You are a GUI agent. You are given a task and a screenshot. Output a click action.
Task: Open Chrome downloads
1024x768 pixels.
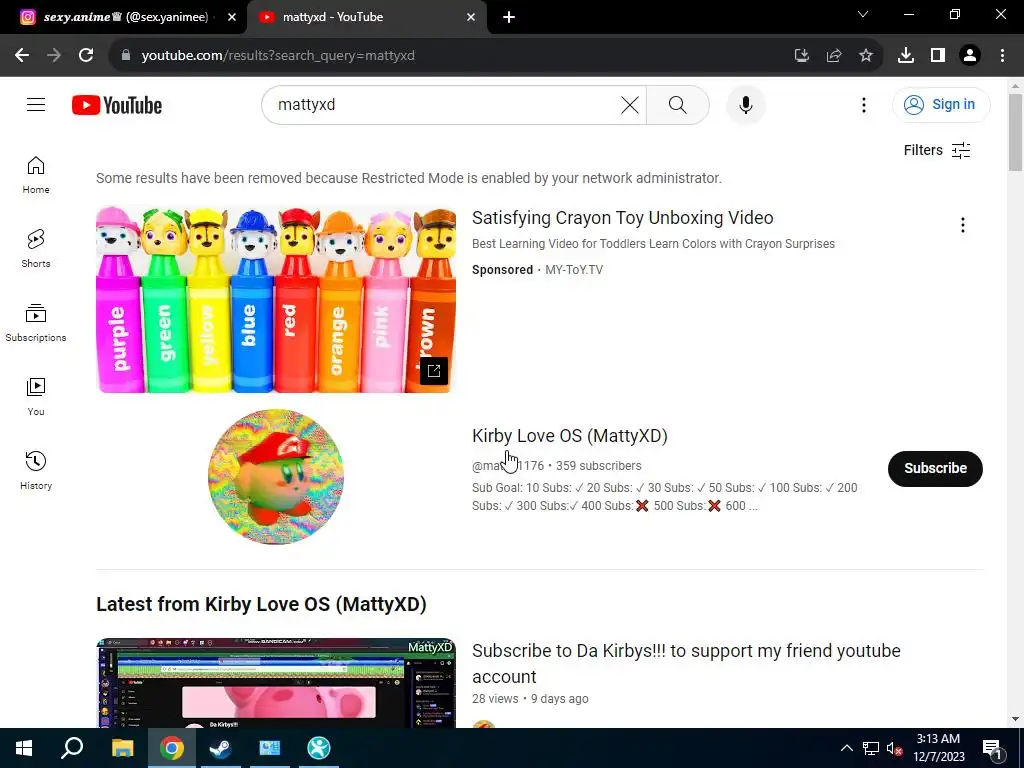point(906,56)
